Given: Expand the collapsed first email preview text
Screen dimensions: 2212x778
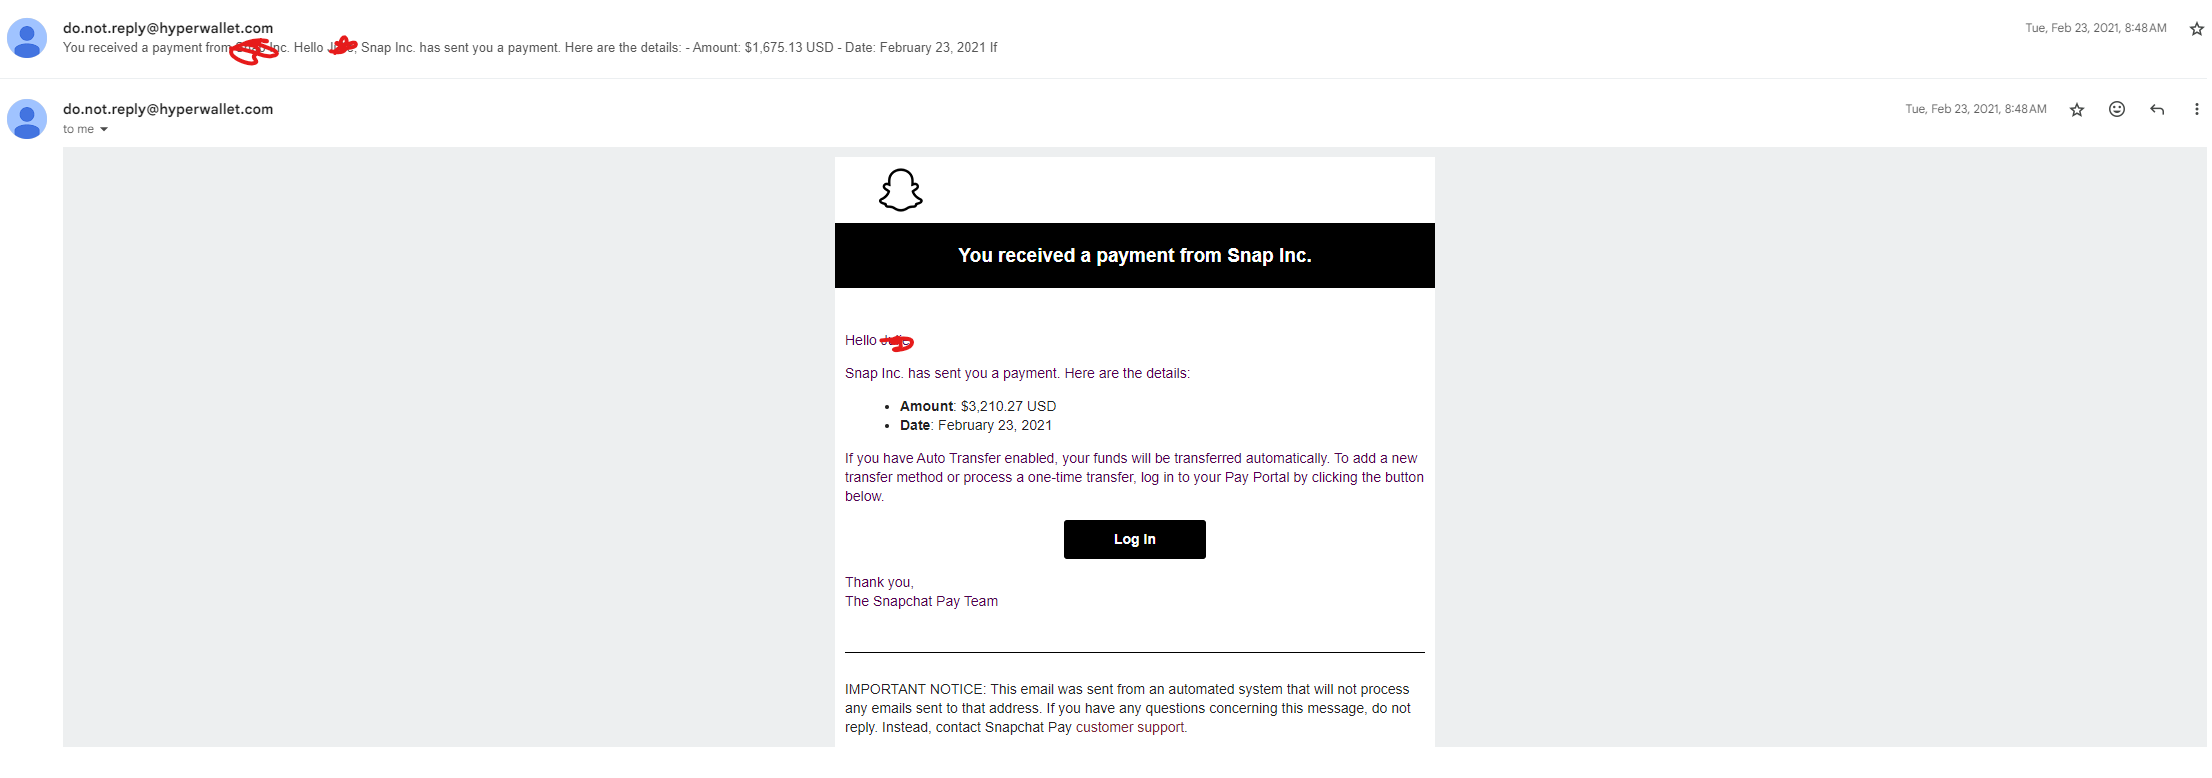Looking at the screenshot, I should [530, 48].
